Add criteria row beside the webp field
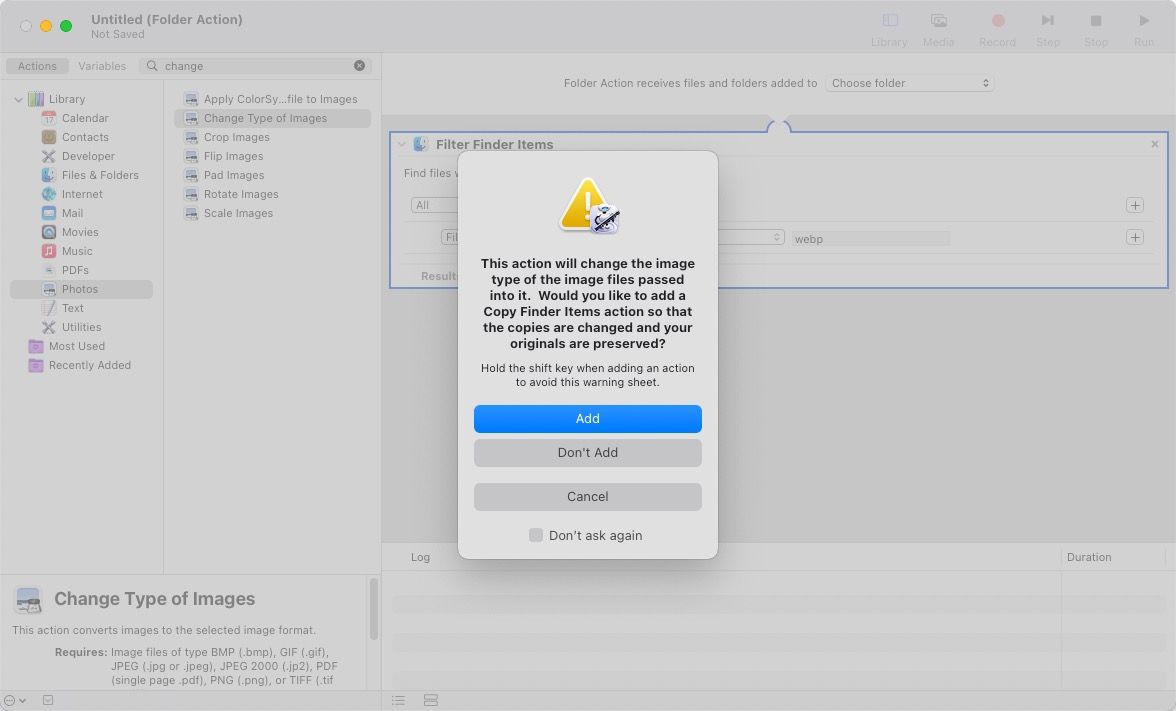Image resolution: width=1176 pixels, height=711 pixels. tap(1135, 237)
